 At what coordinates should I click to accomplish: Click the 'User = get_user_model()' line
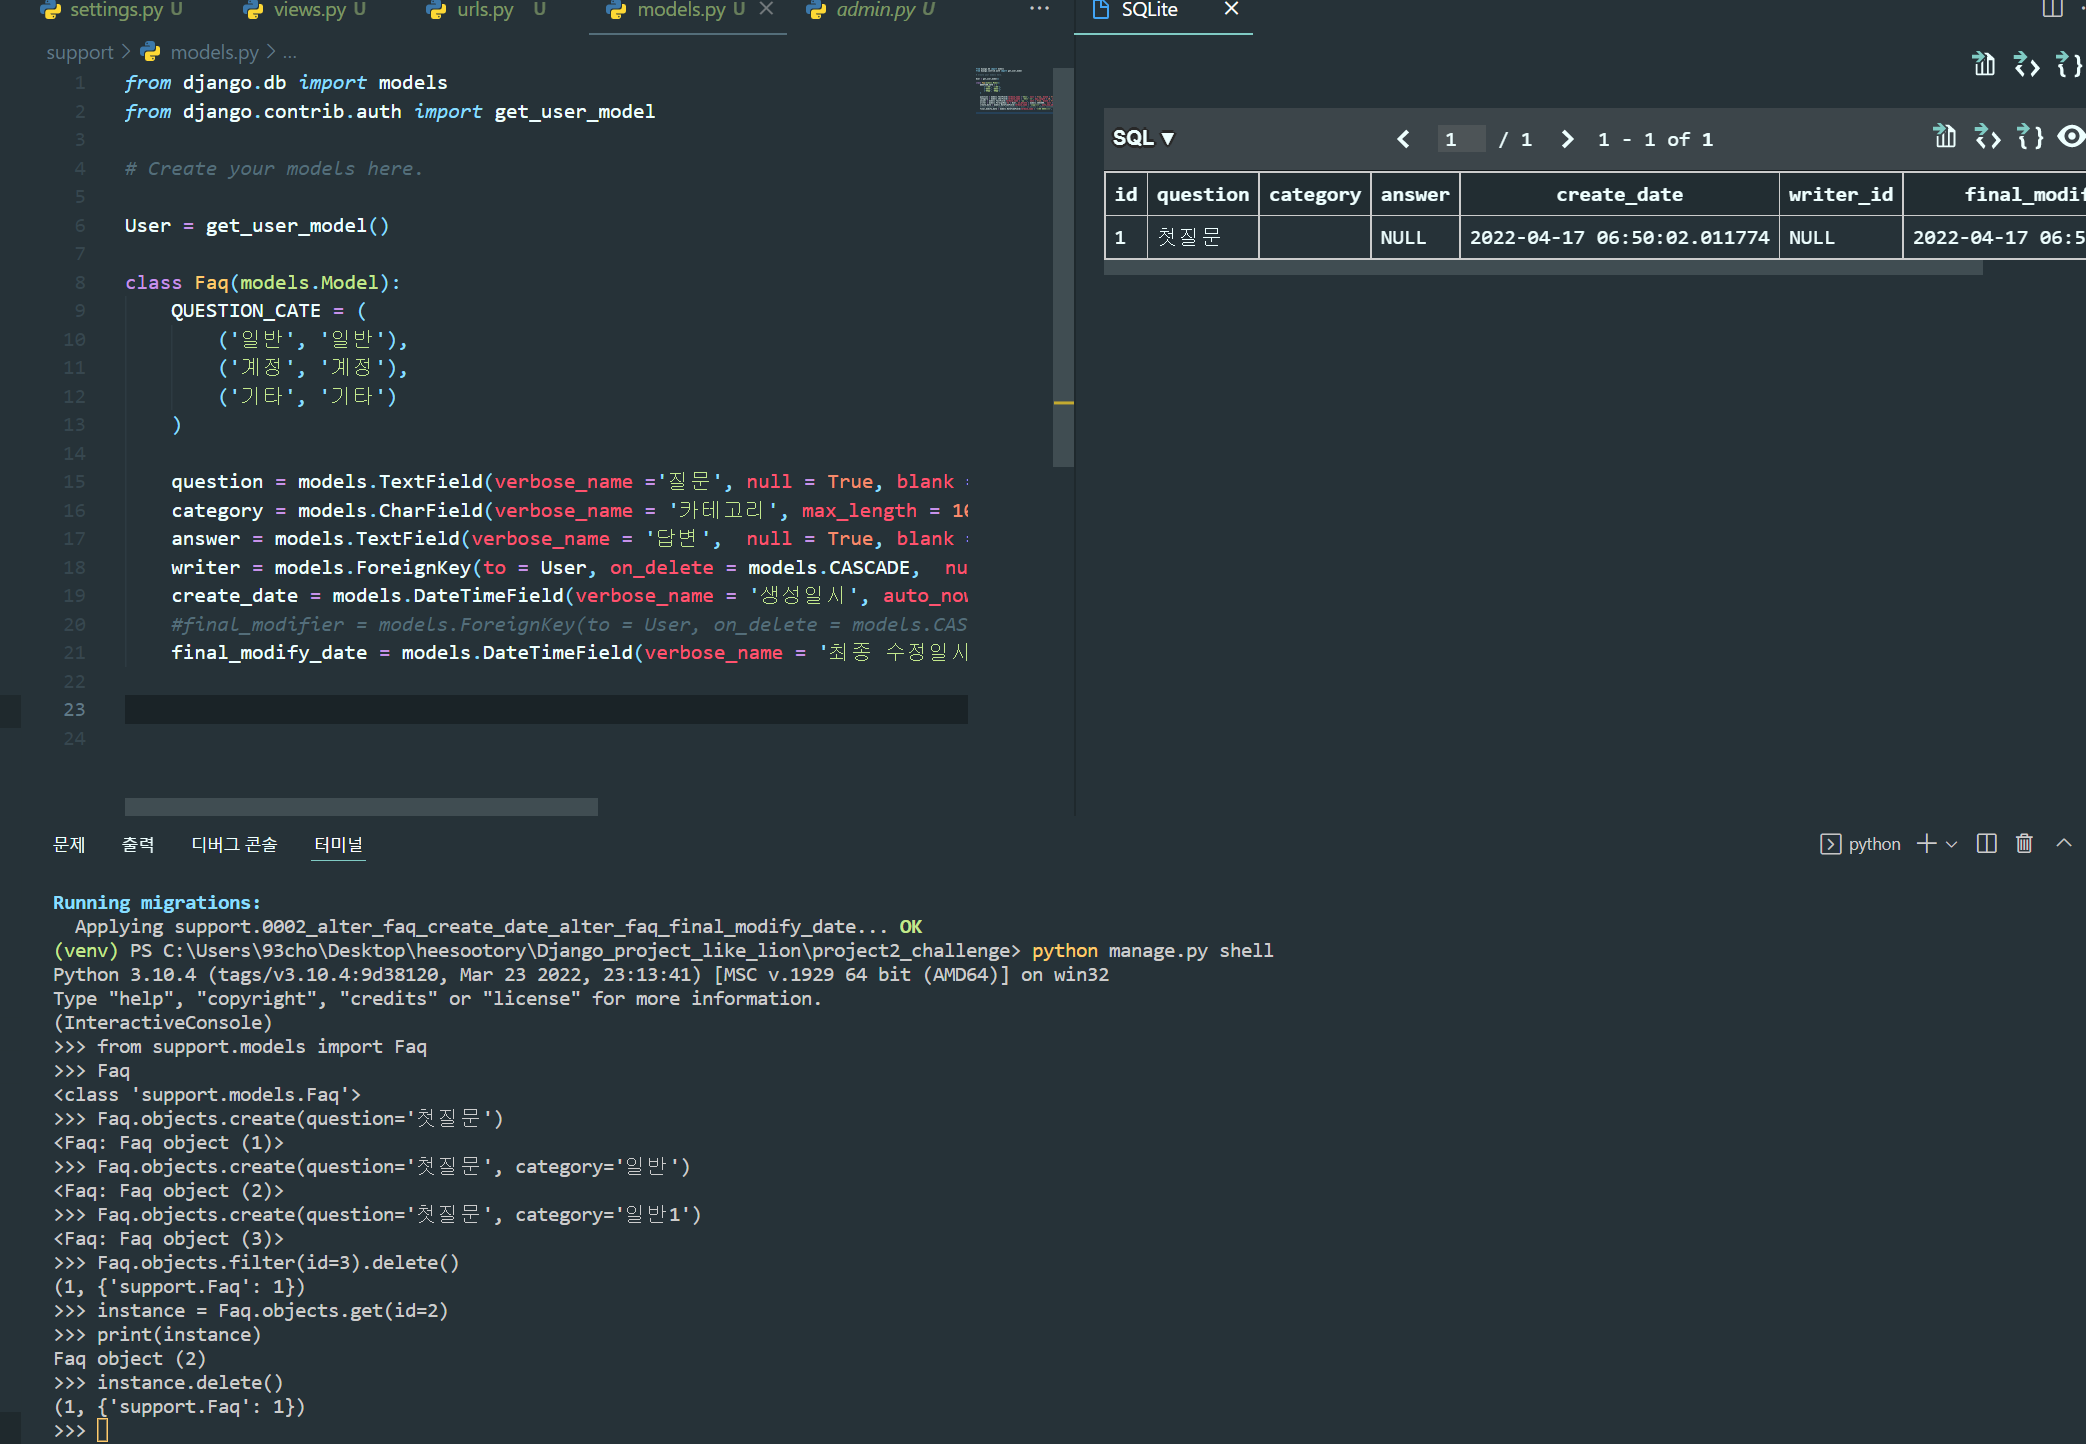(x=257, y=226)
